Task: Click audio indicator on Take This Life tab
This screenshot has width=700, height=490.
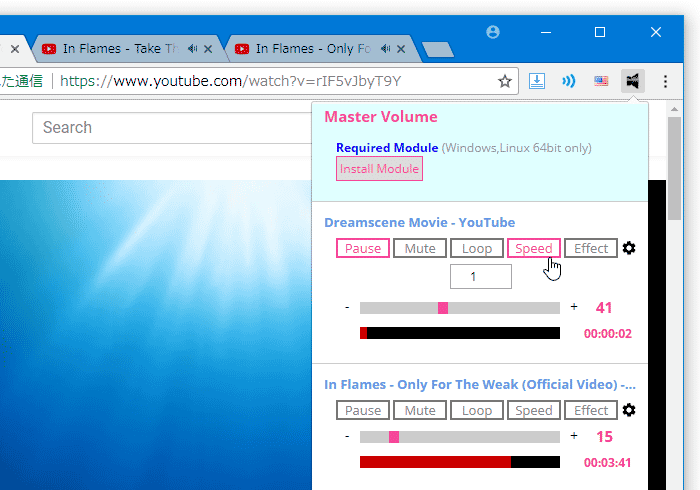Action: (x=192, y=49)
